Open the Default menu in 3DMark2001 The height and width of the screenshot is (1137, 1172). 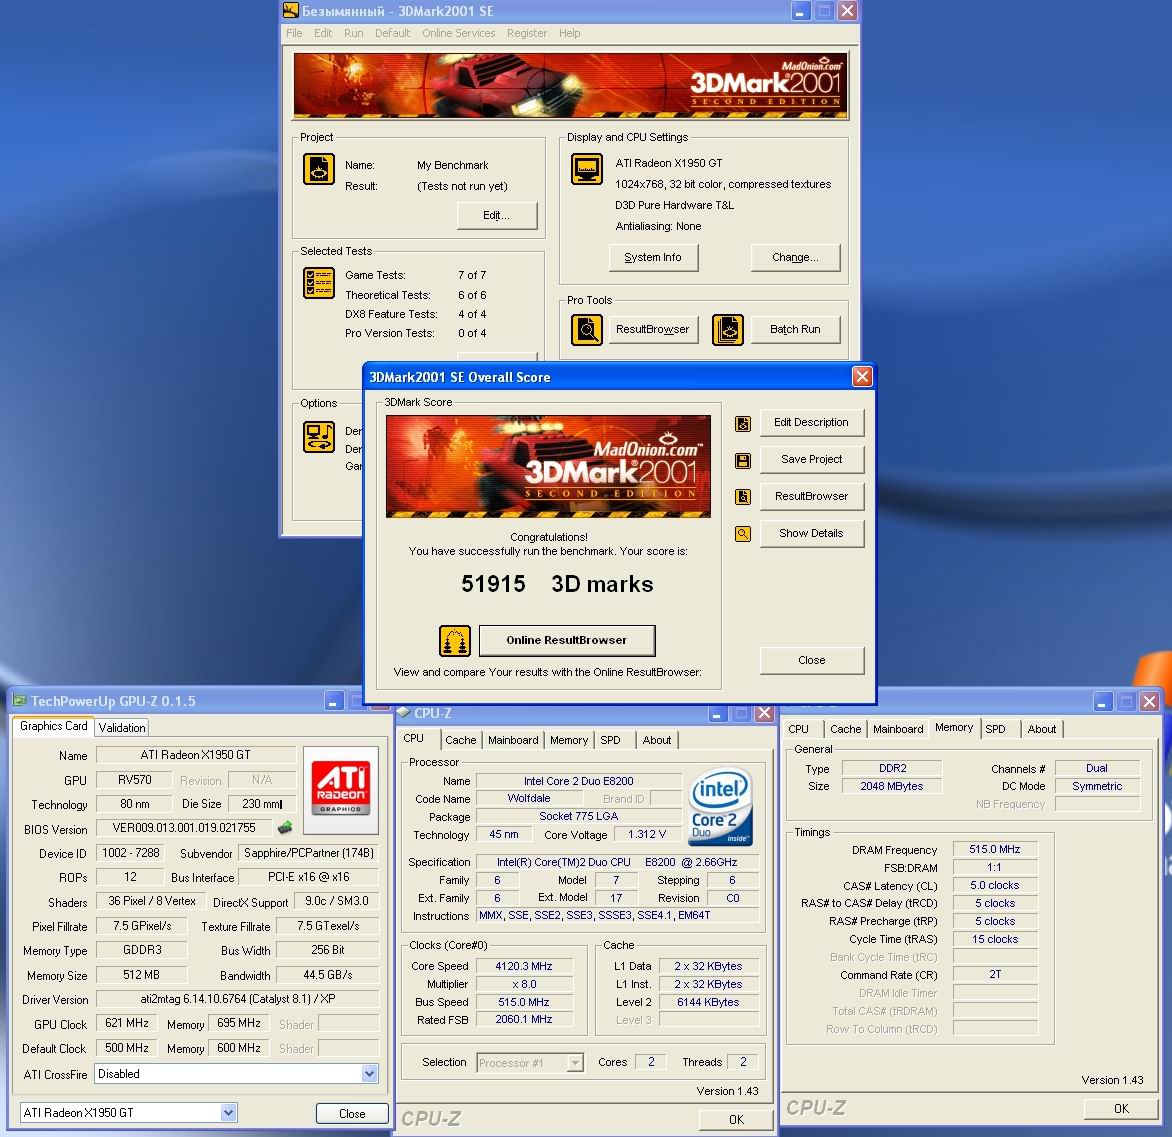(392, 33)
